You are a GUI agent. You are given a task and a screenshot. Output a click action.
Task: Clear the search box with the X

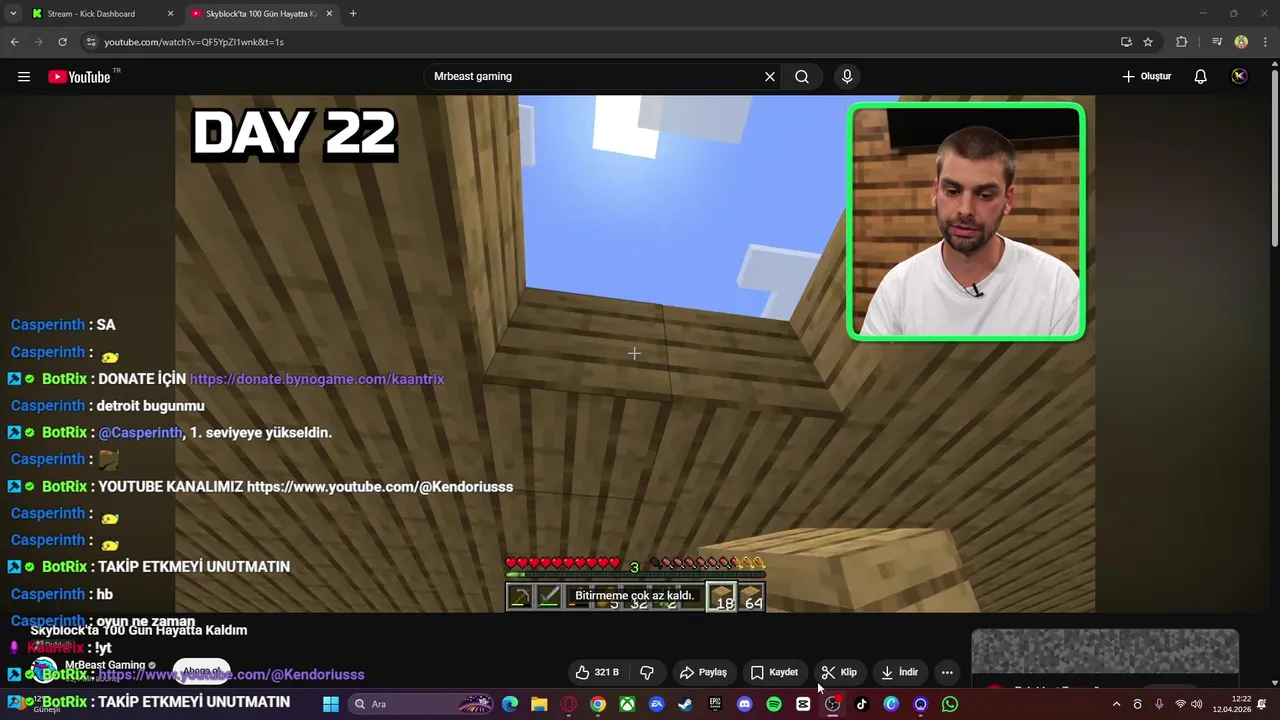click(770, 77)
